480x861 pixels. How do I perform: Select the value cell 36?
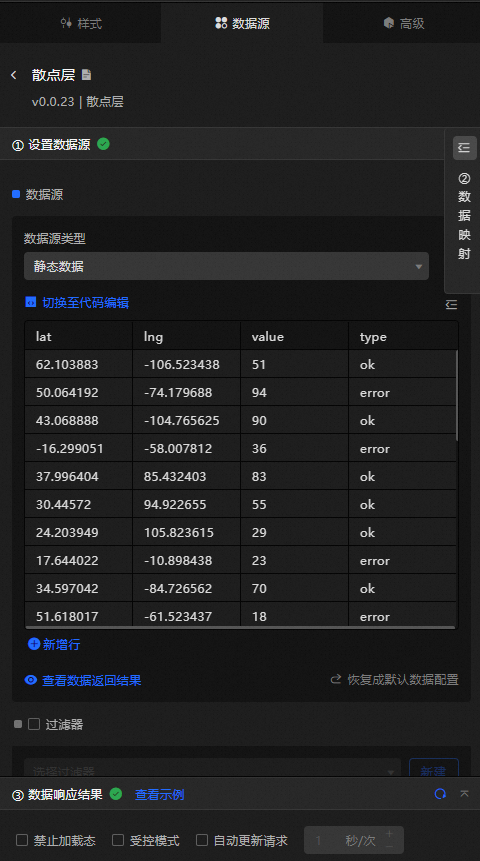294,448
